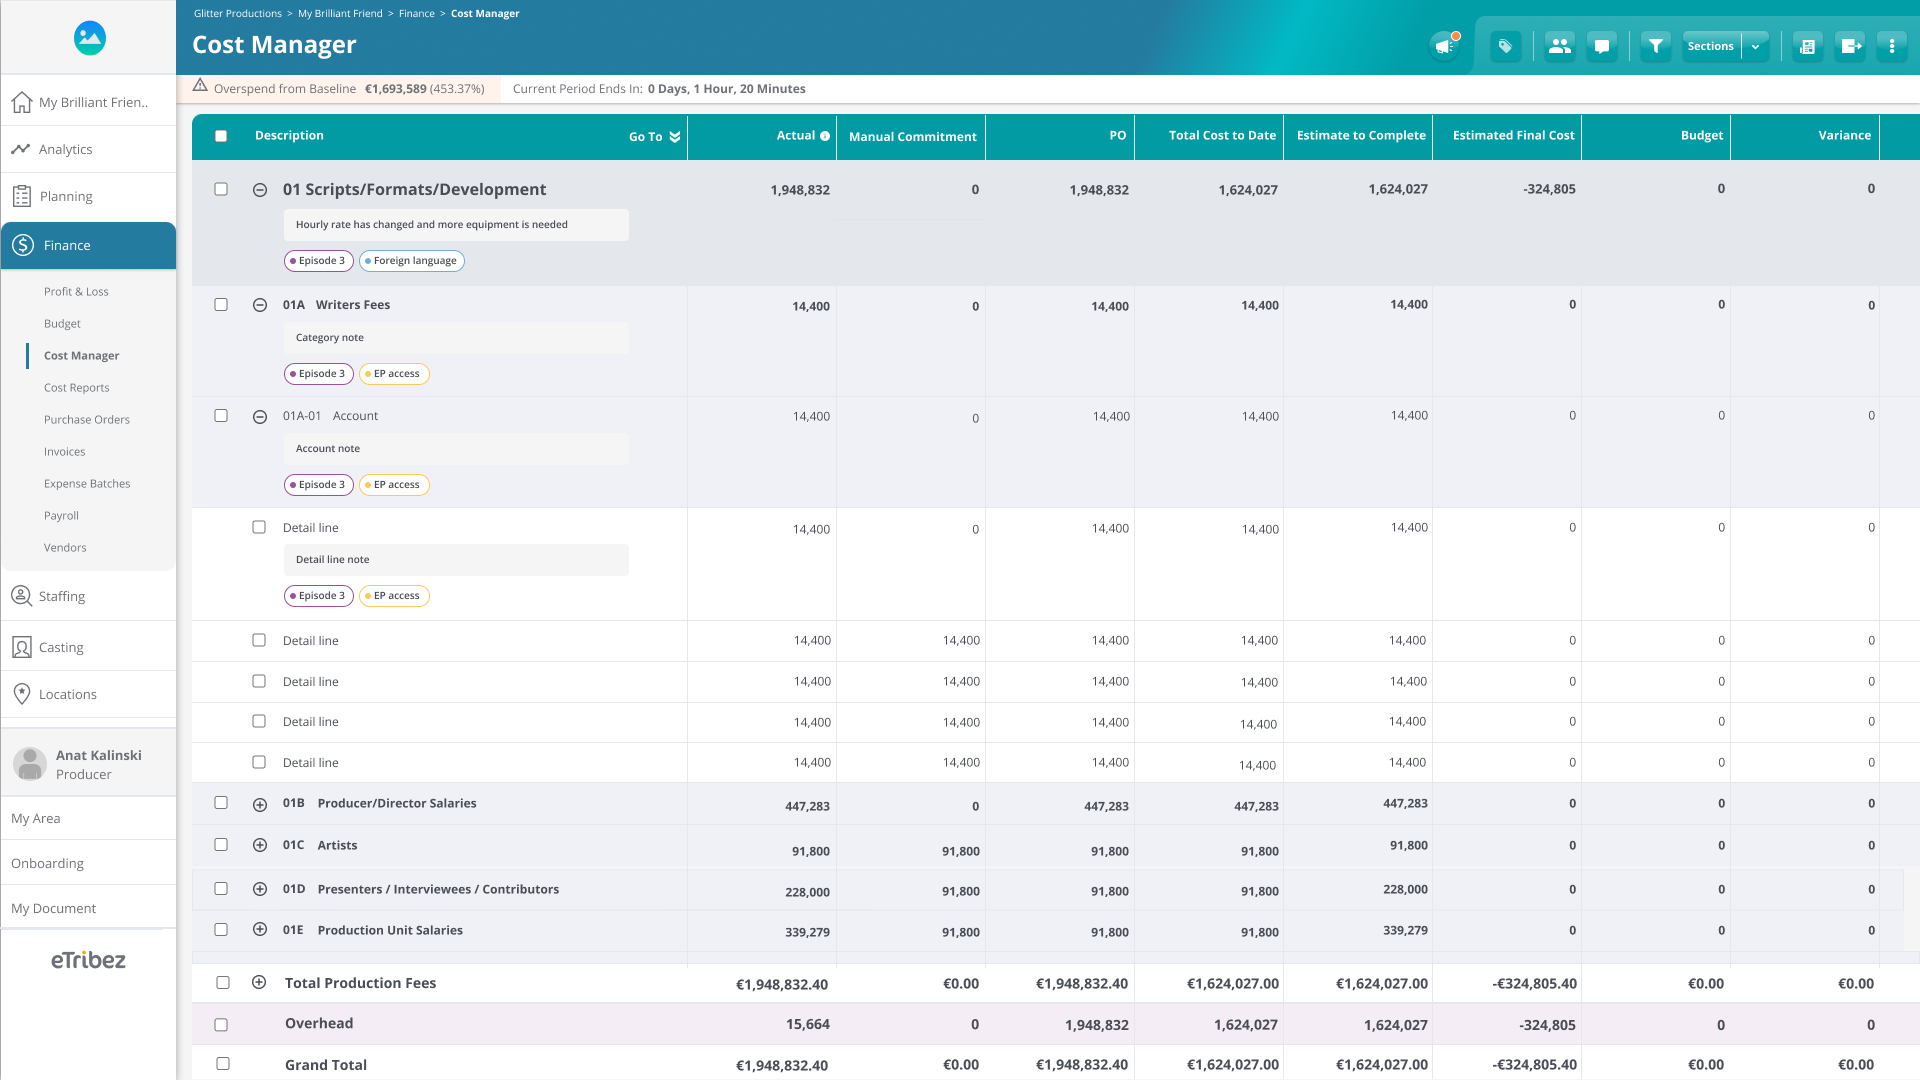The image size is (1920, 1080).
Task: Edit the Category note field
Action: [456, 338]
